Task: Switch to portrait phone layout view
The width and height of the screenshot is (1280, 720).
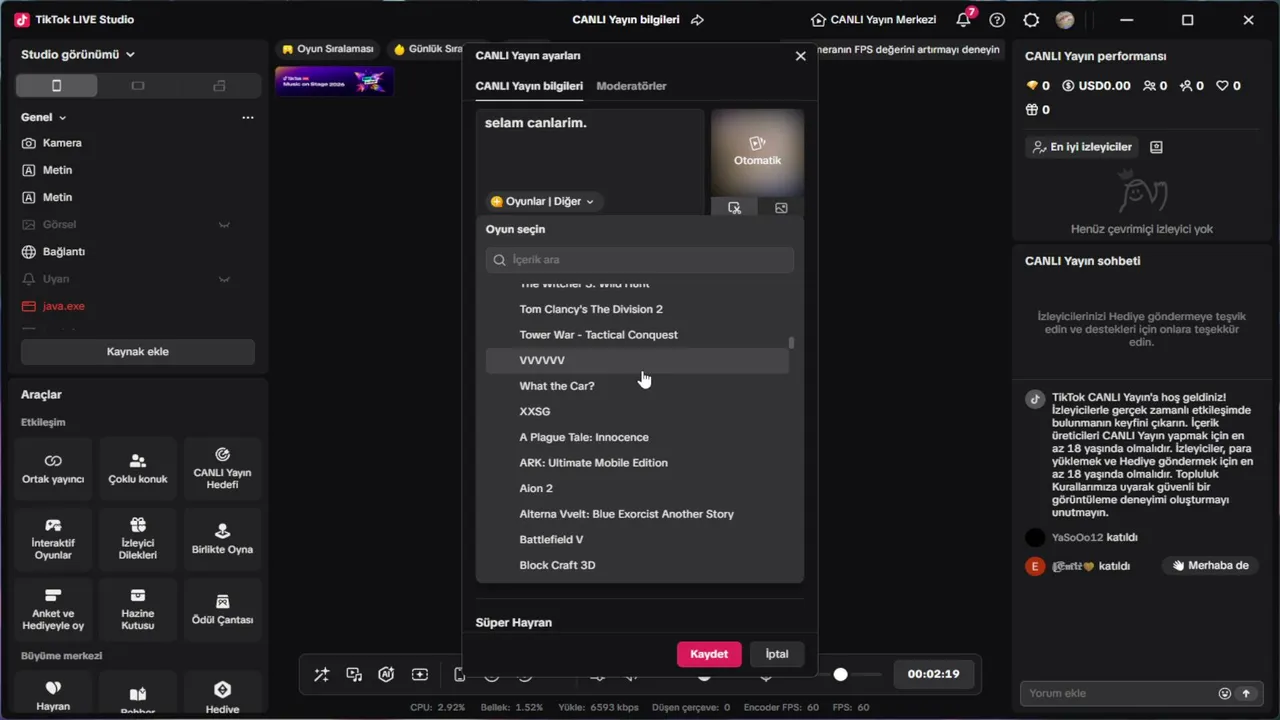Action: pyautogui.click(x=56, y=86)
